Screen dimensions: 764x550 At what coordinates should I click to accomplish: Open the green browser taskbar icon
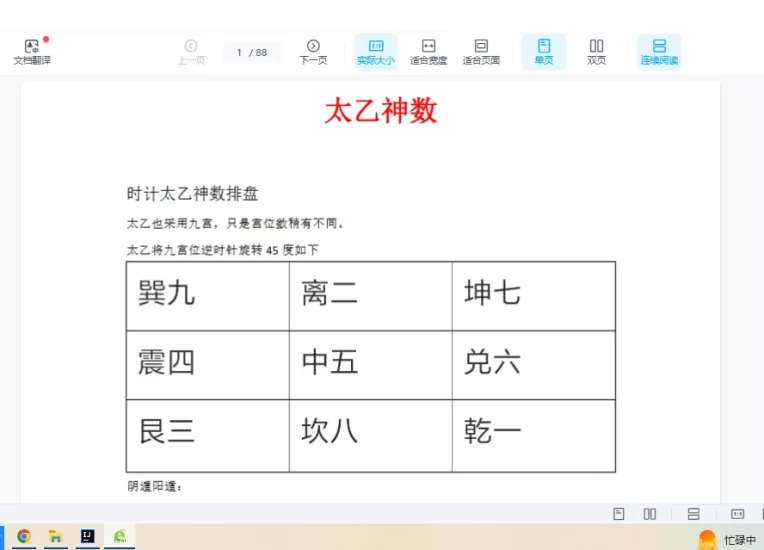pos(120,536)
